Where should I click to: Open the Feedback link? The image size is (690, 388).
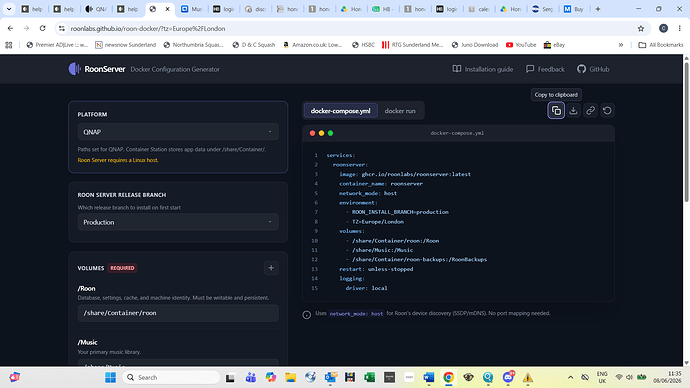tap(545, 69)
